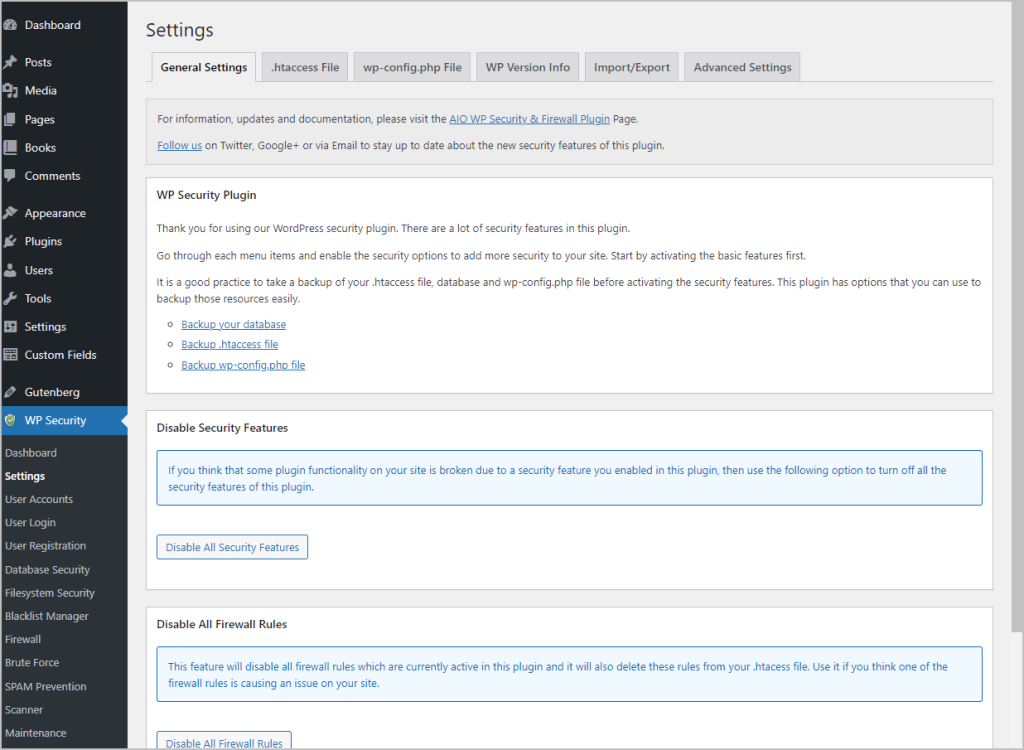
Task: Open AIO WP Security & Firewall Plugin link
Action: click(529, 119)
